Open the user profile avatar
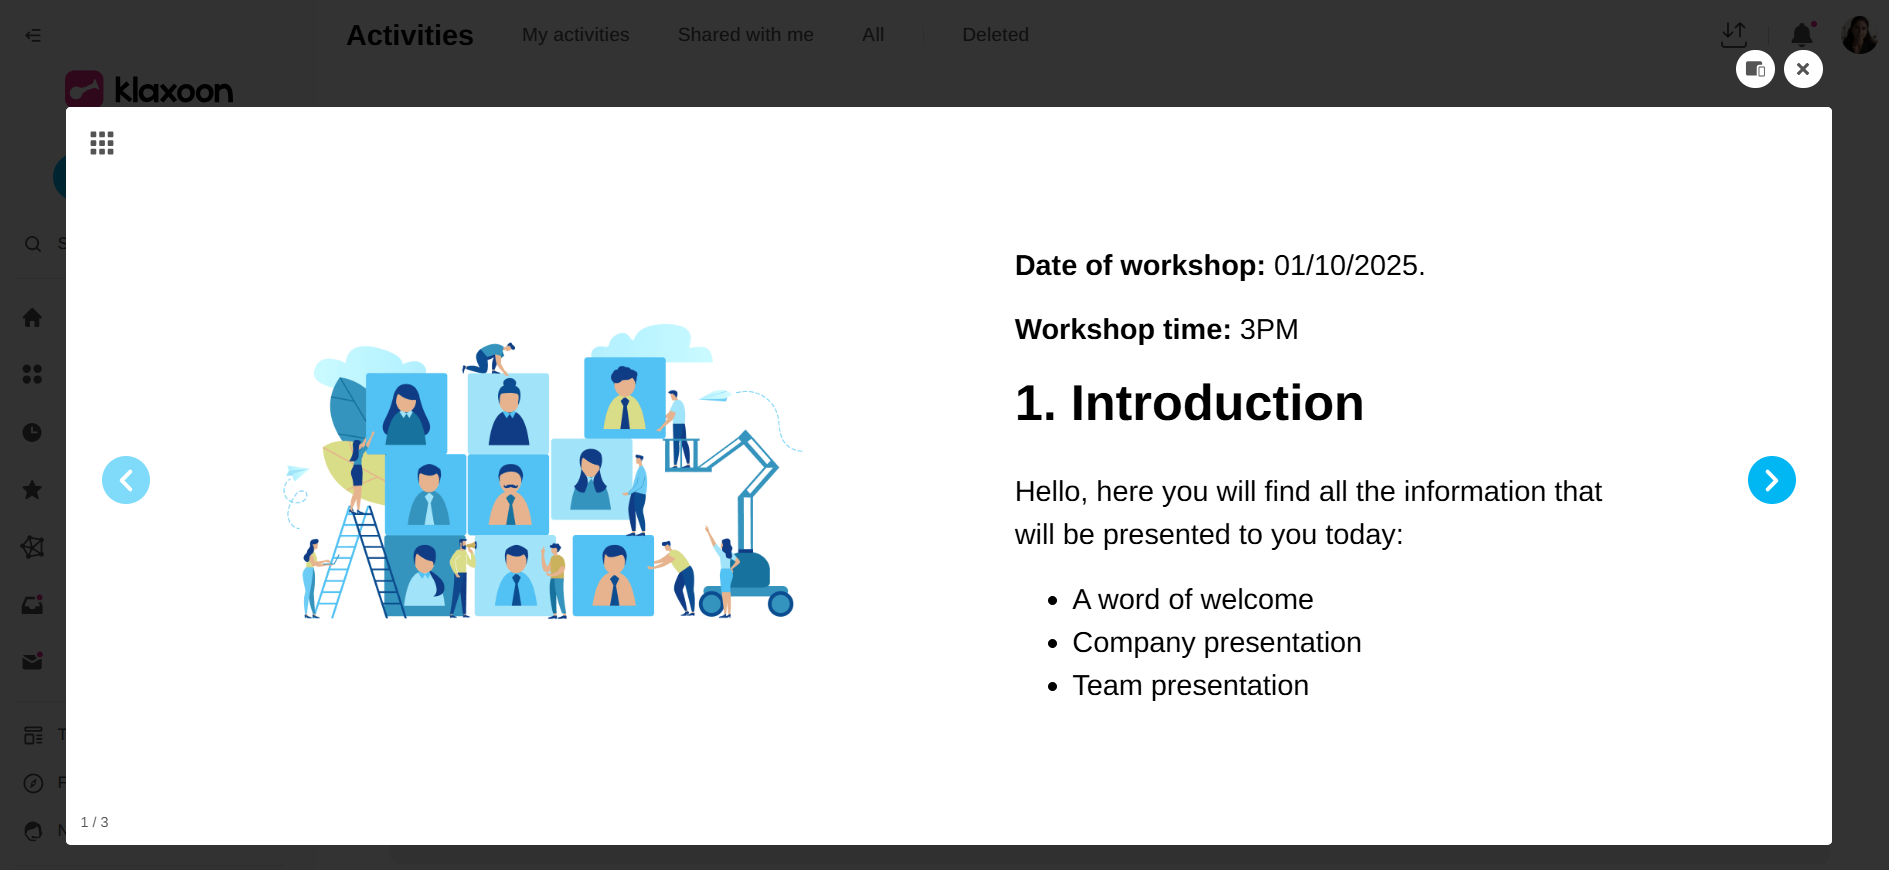This screenshot has width=1889, height=870. [1859, 35]
